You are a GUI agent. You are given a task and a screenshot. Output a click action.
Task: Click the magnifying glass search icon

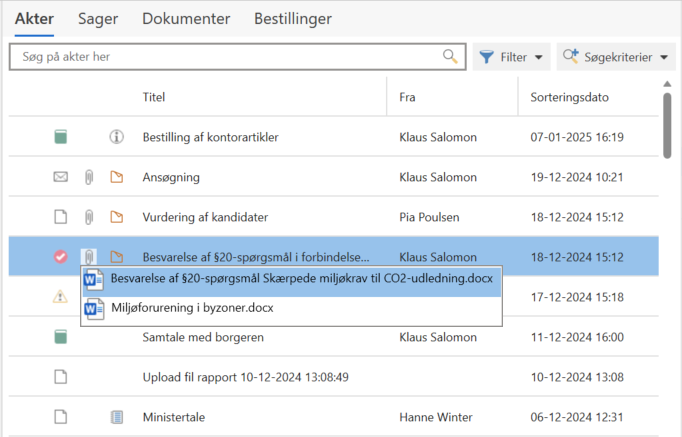[x=451, y=57]
